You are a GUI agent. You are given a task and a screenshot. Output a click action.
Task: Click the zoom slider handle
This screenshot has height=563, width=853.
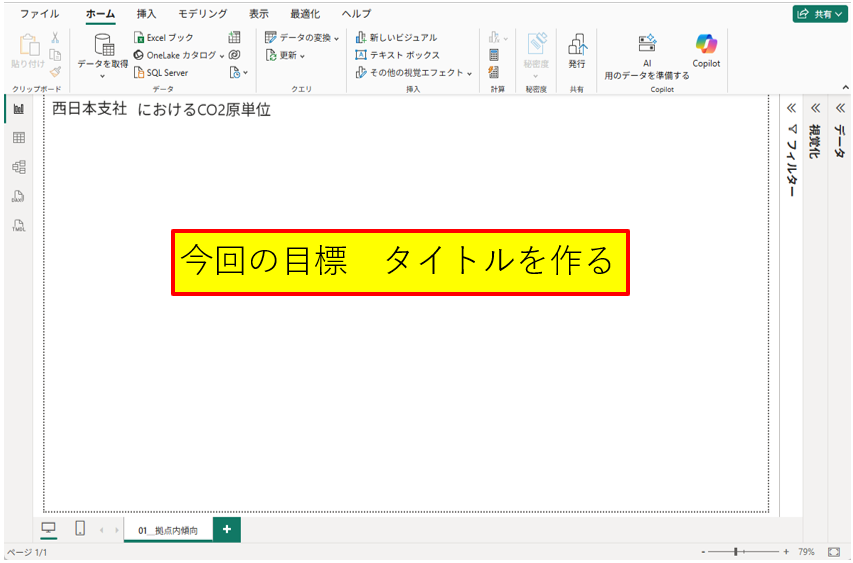point(735,552)
